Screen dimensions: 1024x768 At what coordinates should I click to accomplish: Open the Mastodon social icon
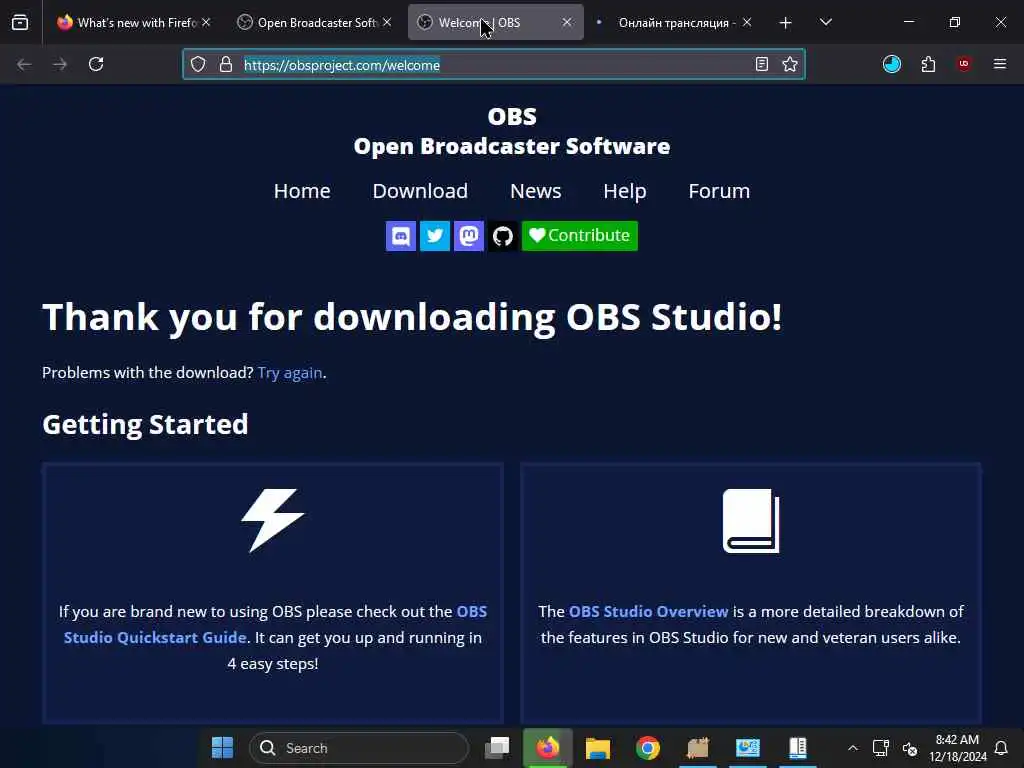(468, 236)
